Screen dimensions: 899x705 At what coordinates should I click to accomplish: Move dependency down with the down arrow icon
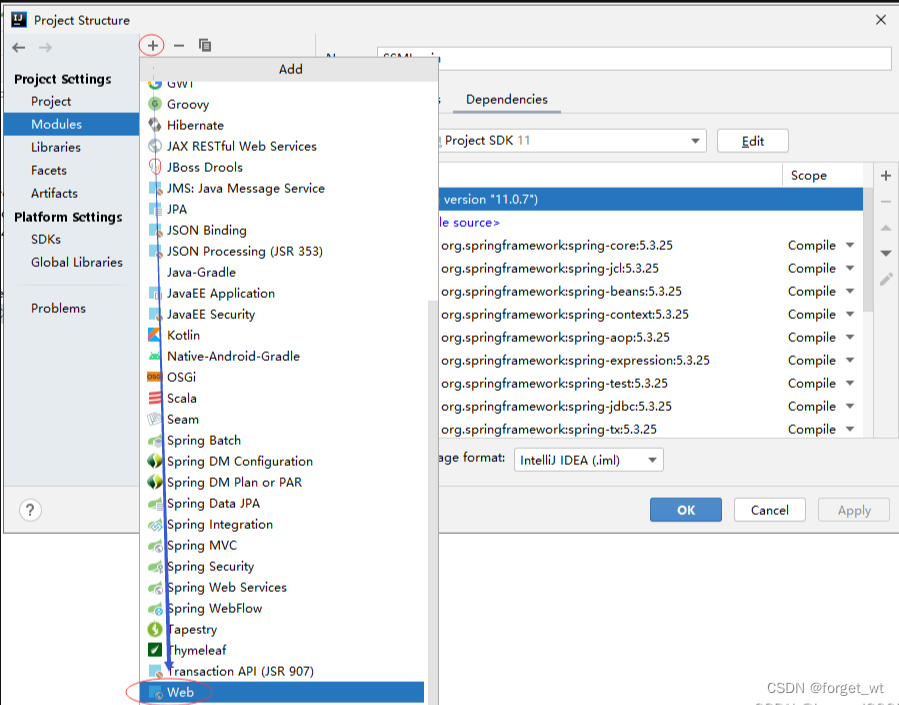click(x=886, y=253)
